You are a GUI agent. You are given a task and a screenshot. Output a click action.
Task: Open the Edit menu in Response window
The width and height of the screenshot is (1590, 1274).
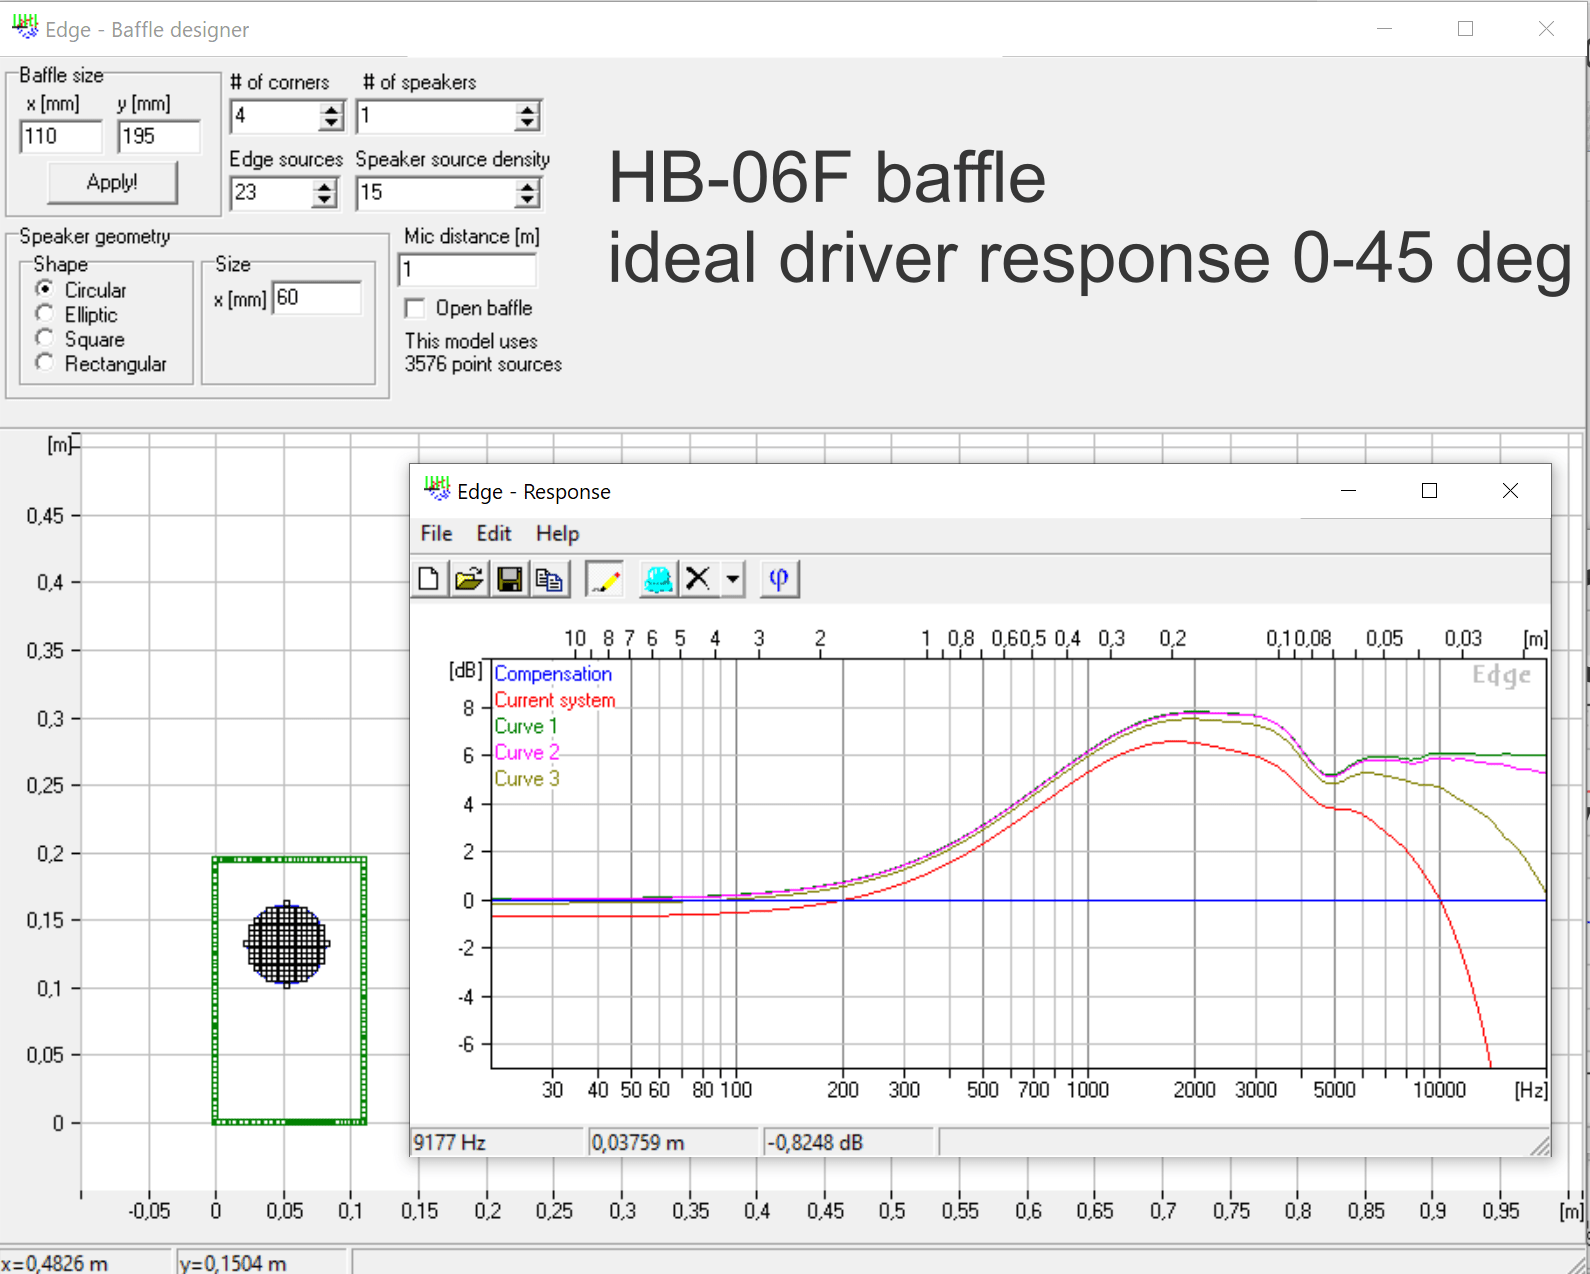coord(493,533)
